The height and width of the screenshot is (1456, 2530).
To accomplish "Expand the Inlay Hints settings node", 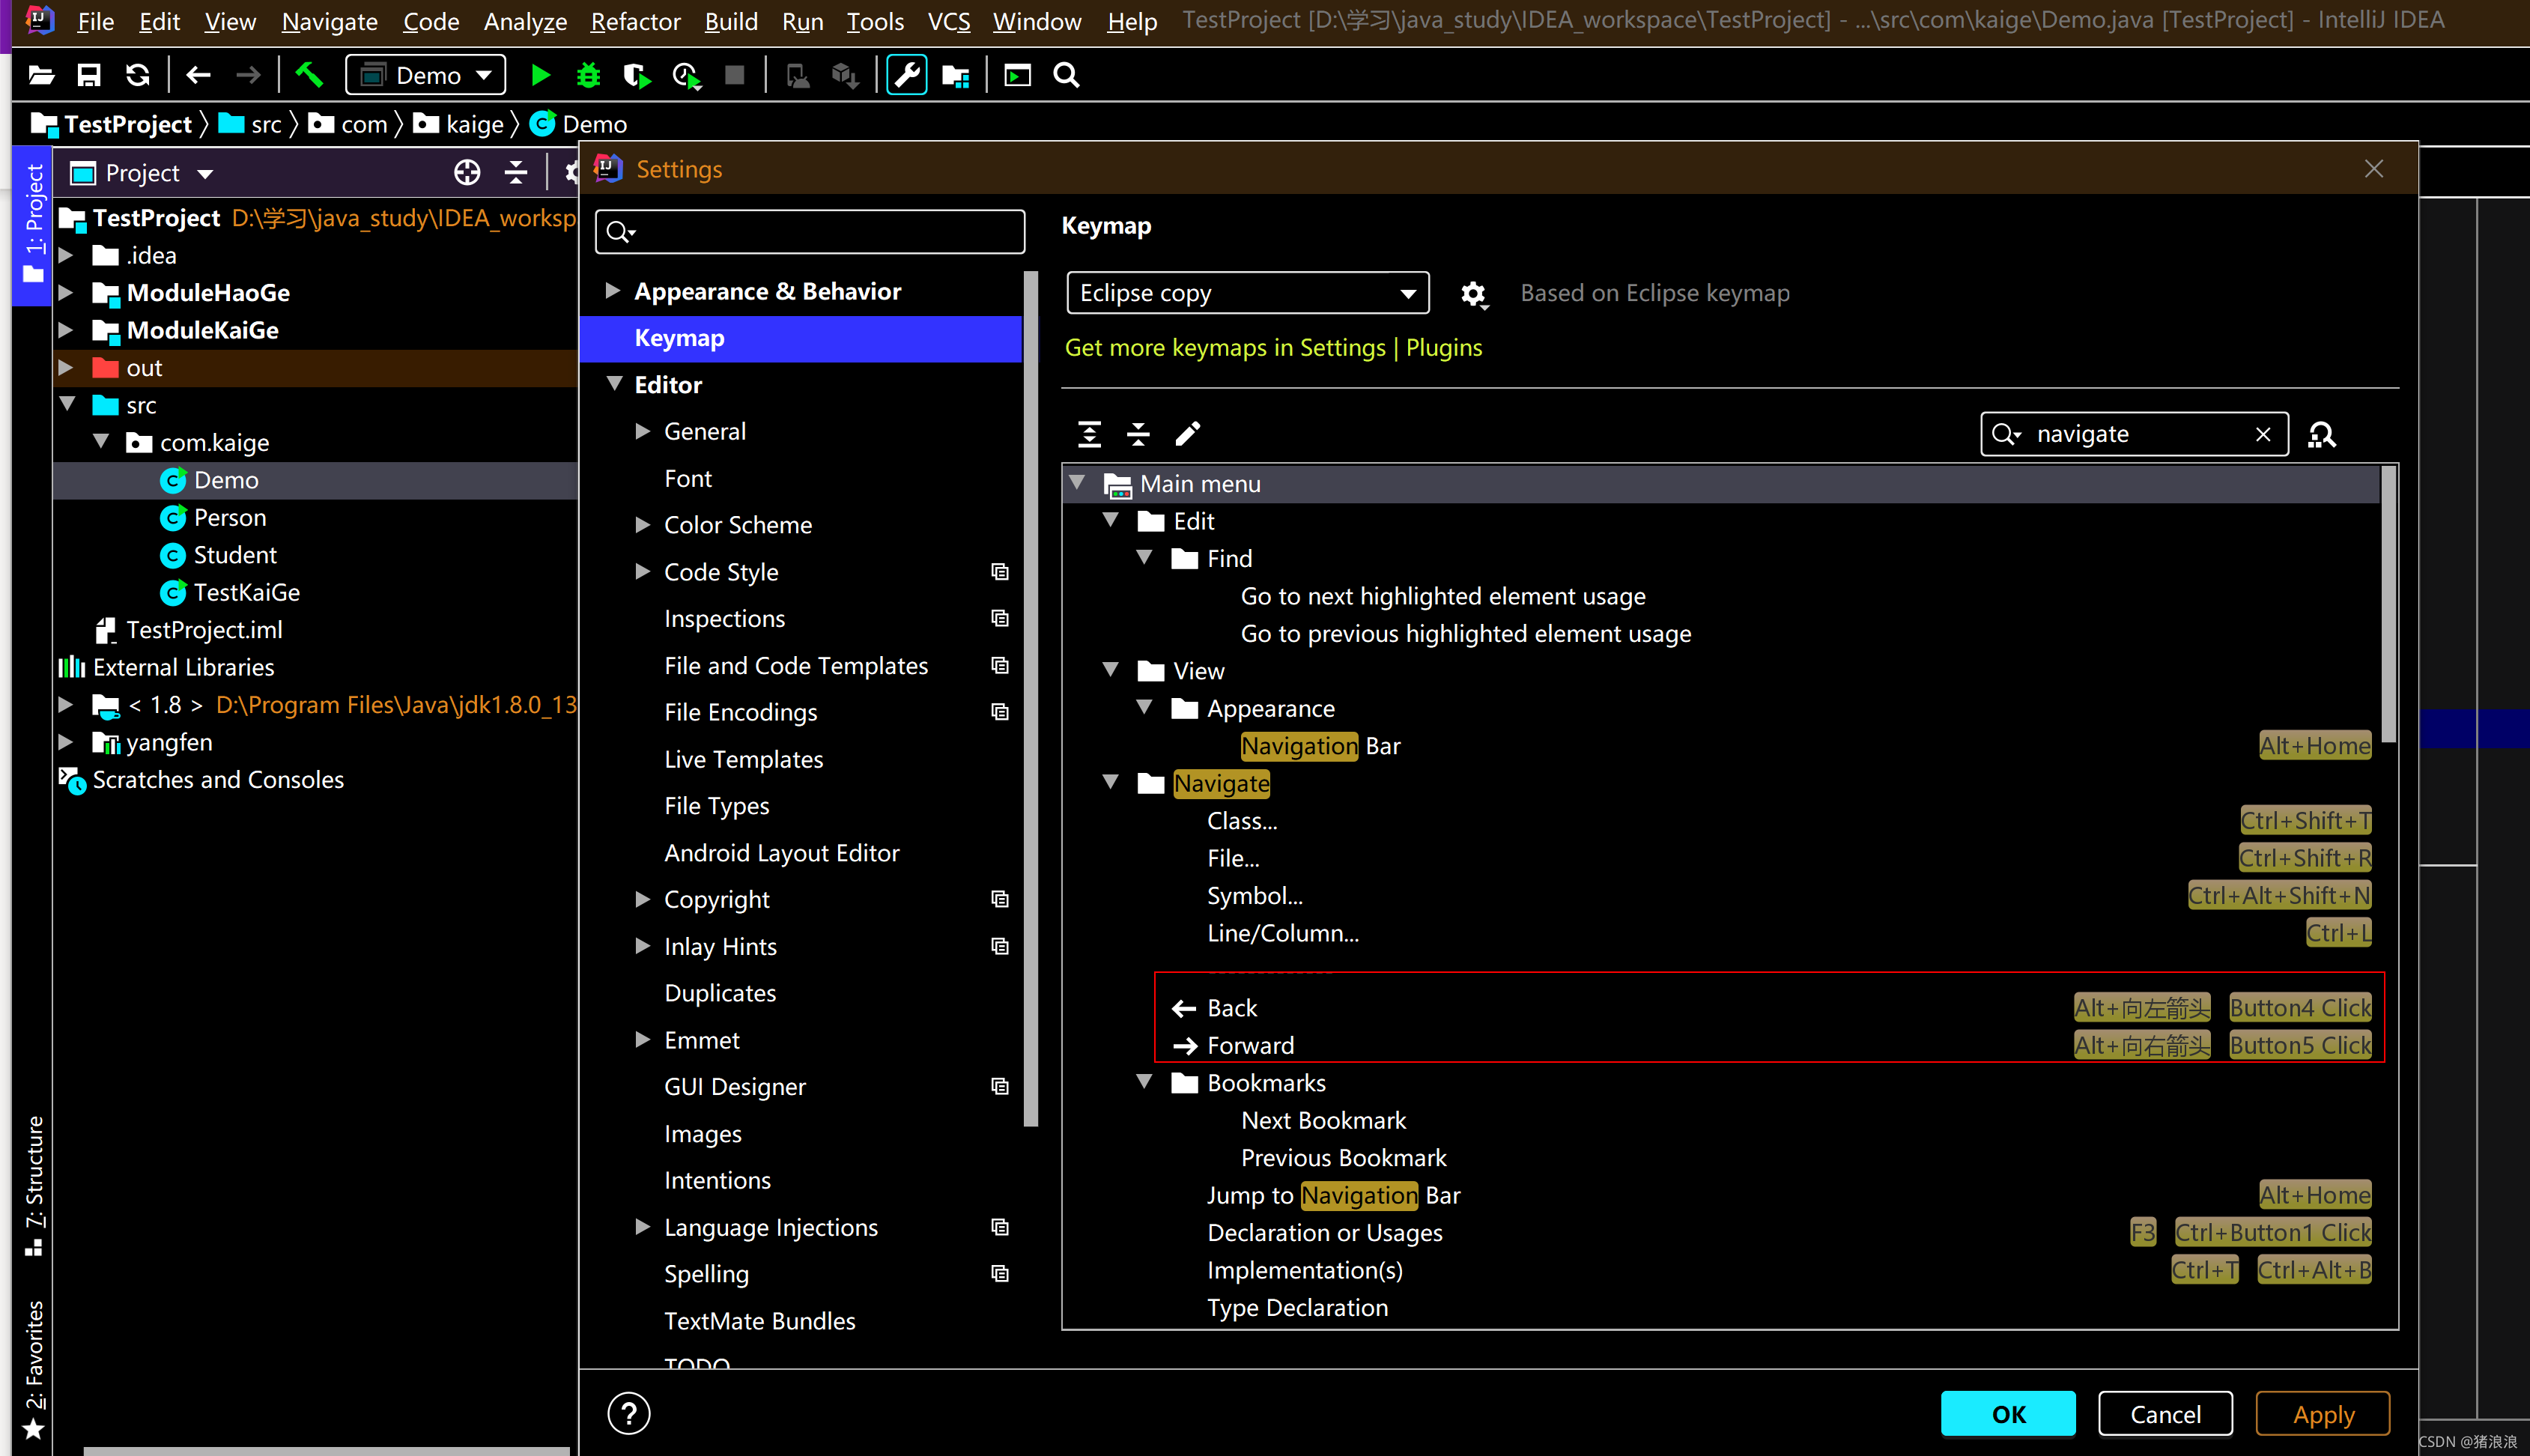I will coord(642,946).
